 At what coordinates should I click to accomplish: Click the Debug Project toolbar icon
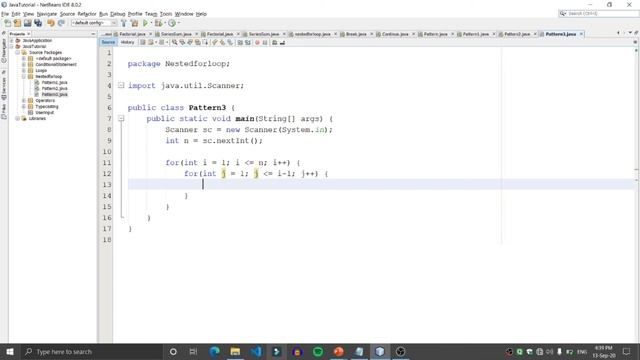[x=158, y=23]
